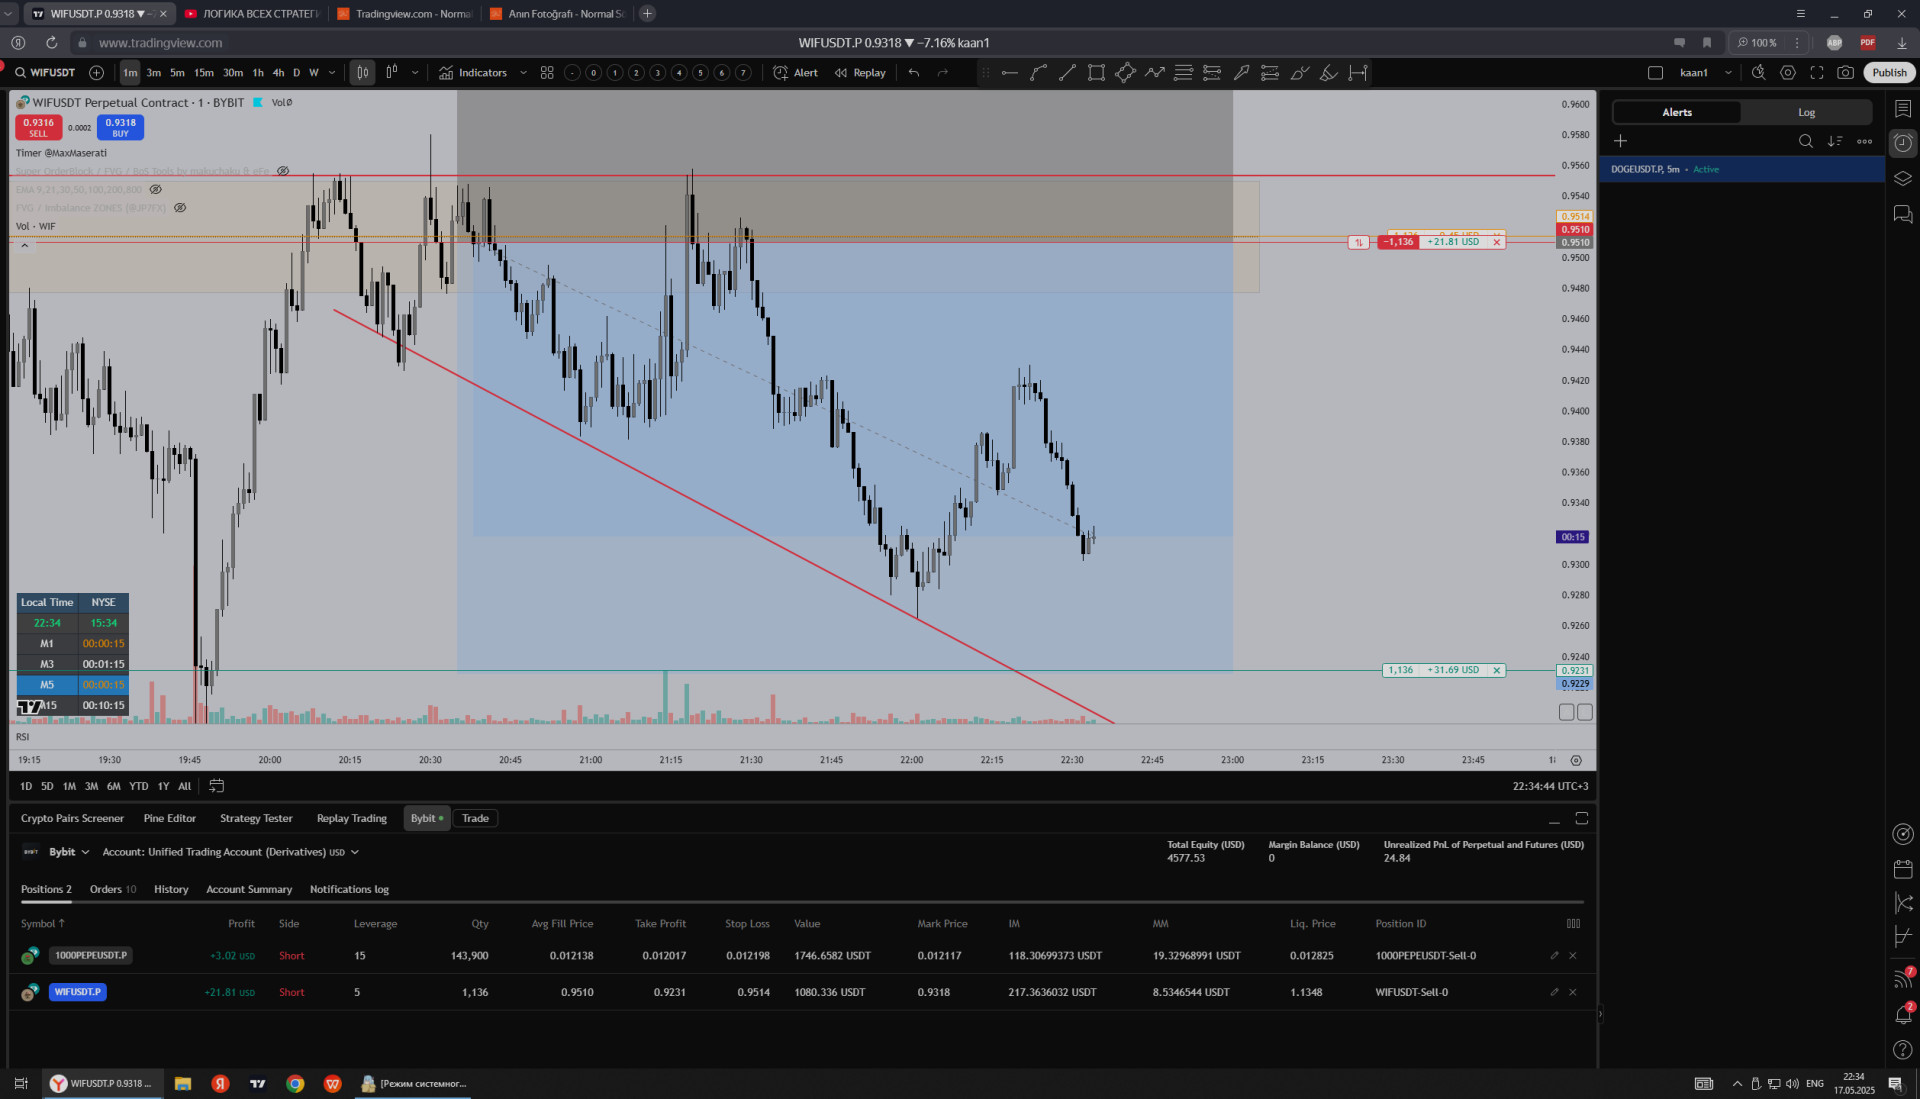1920x1099 pixels.
Task: Add a new alert with plus icon
Action: (x=1620, y=141)
